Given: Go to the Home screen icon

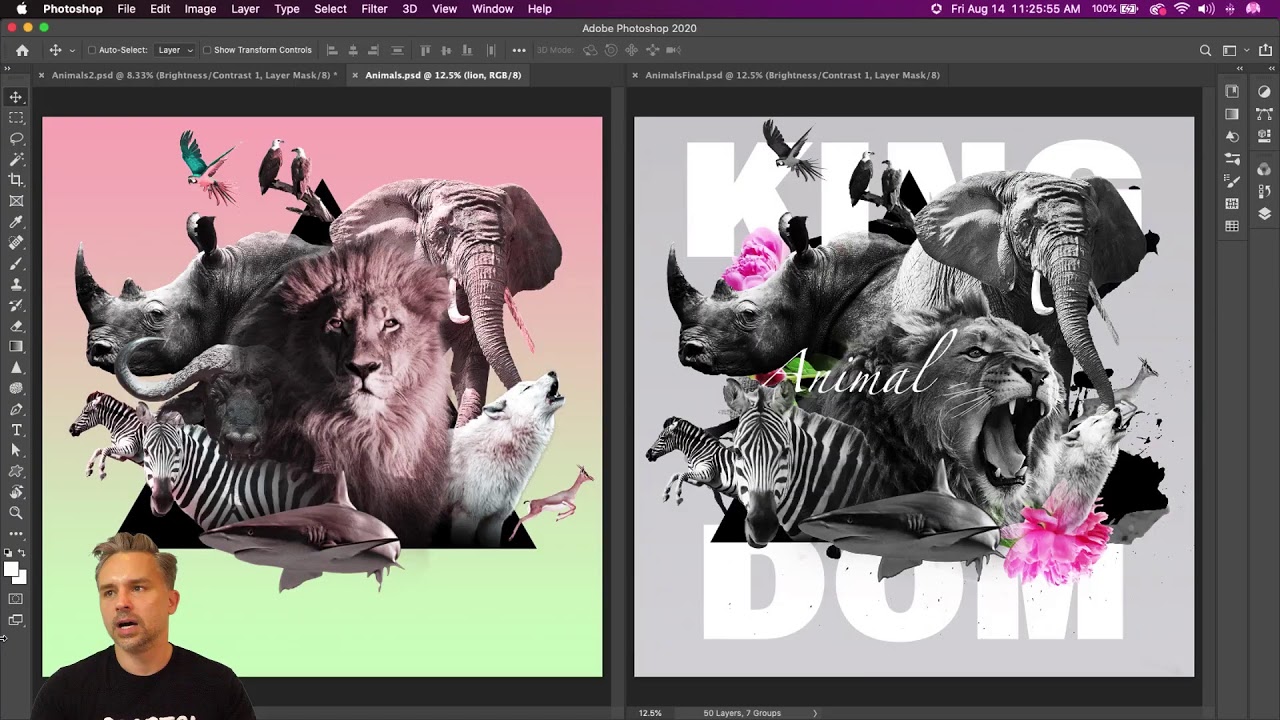Looking at the screenshot, I should [x=22, y=50].
